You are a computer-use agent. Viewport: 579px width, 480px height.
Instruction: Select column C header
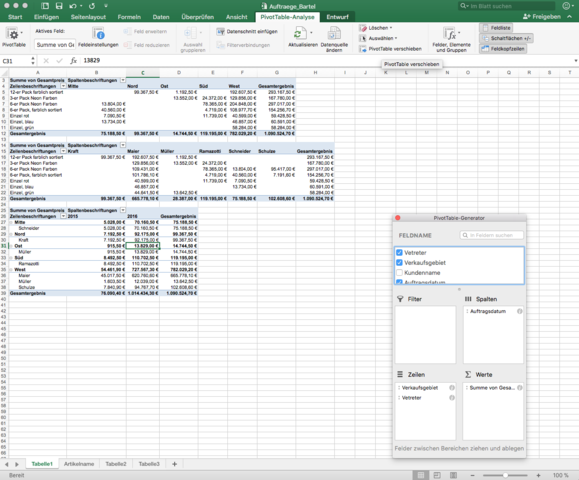(x=143, y=73)
